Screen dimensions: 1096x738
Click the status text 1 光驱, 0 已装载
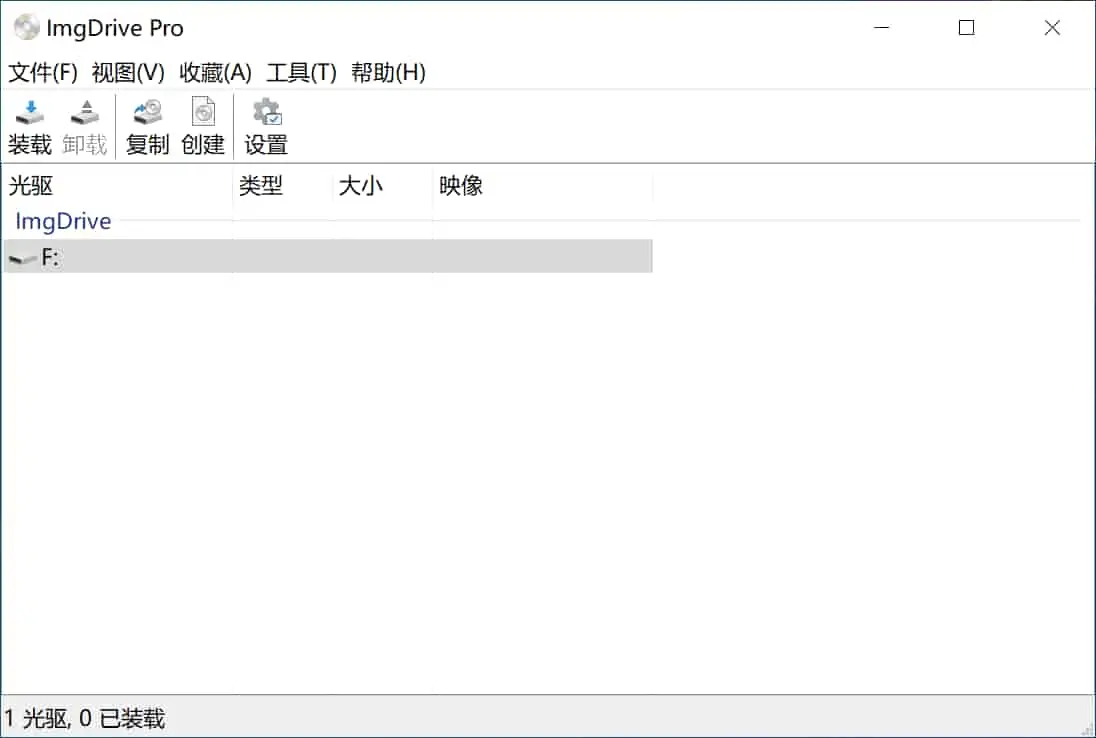(x=85, y=718)
